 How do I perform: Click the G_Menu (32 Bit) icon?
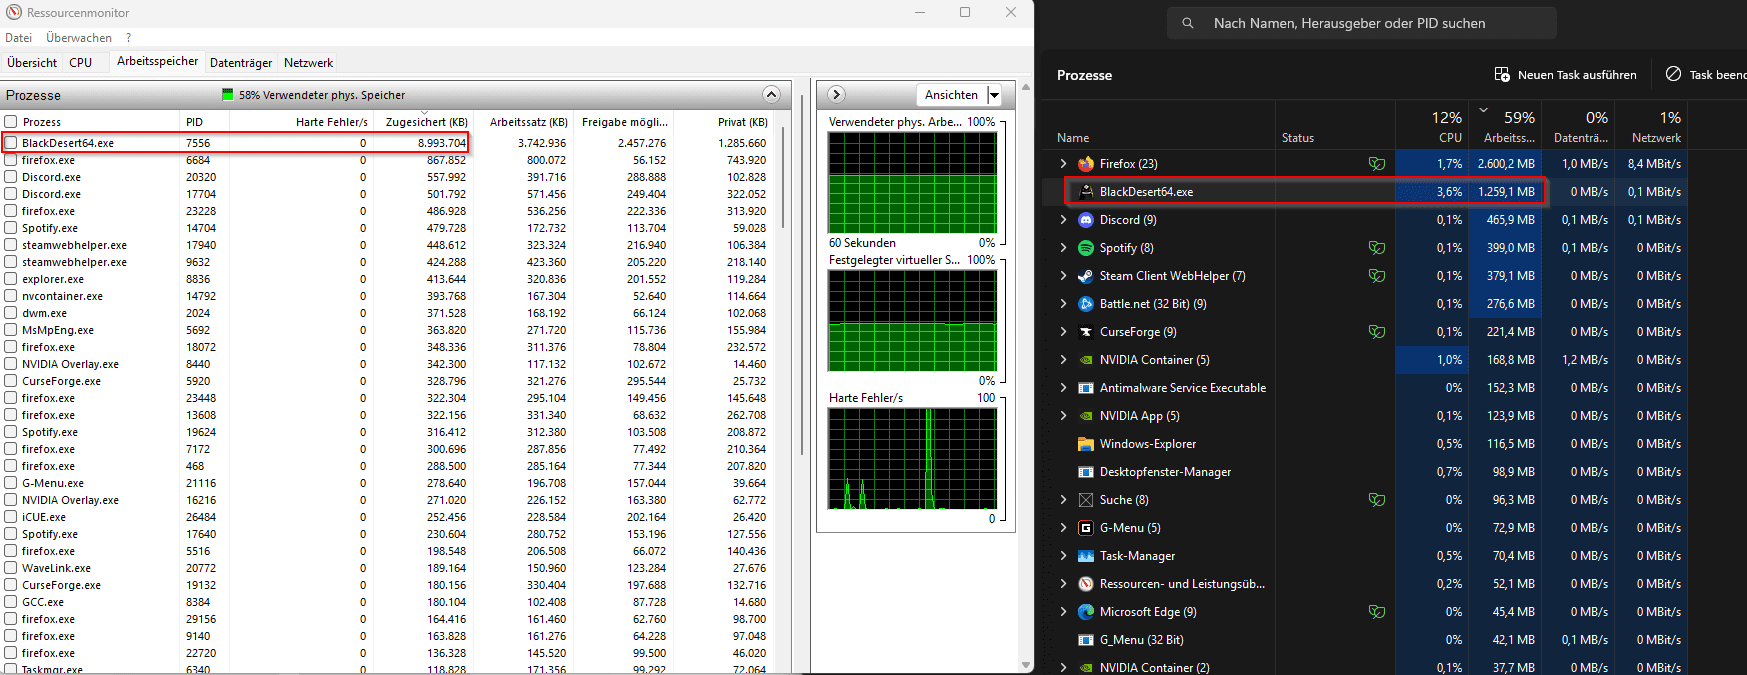tap(1086, 640)
